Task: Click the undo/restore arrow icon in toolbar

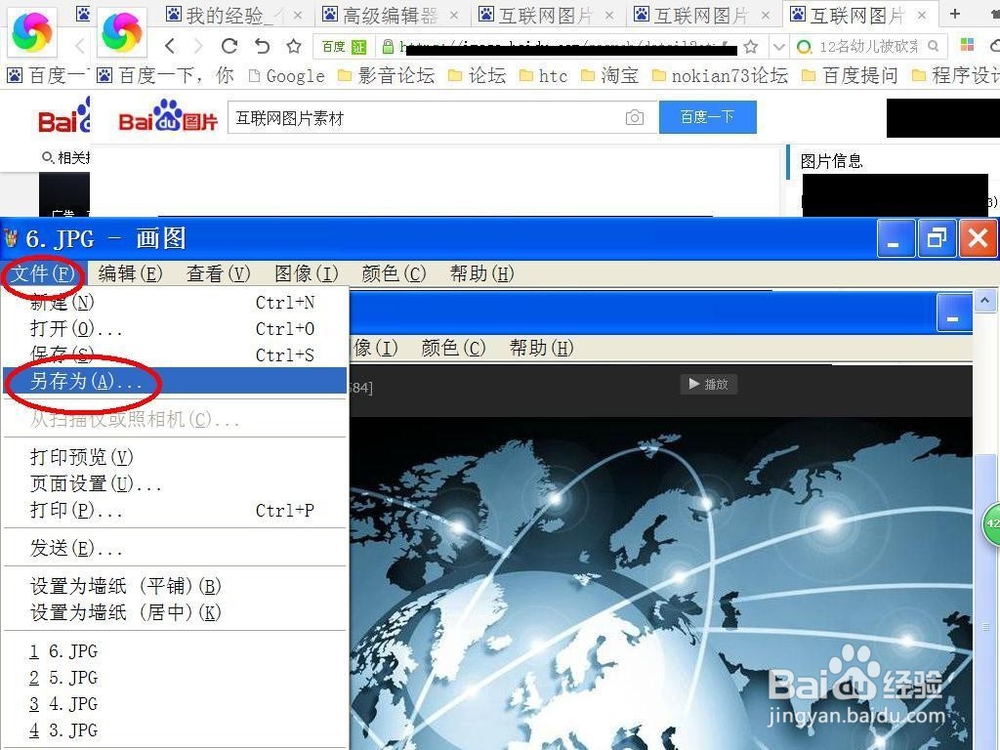Action: click(262, 46)
